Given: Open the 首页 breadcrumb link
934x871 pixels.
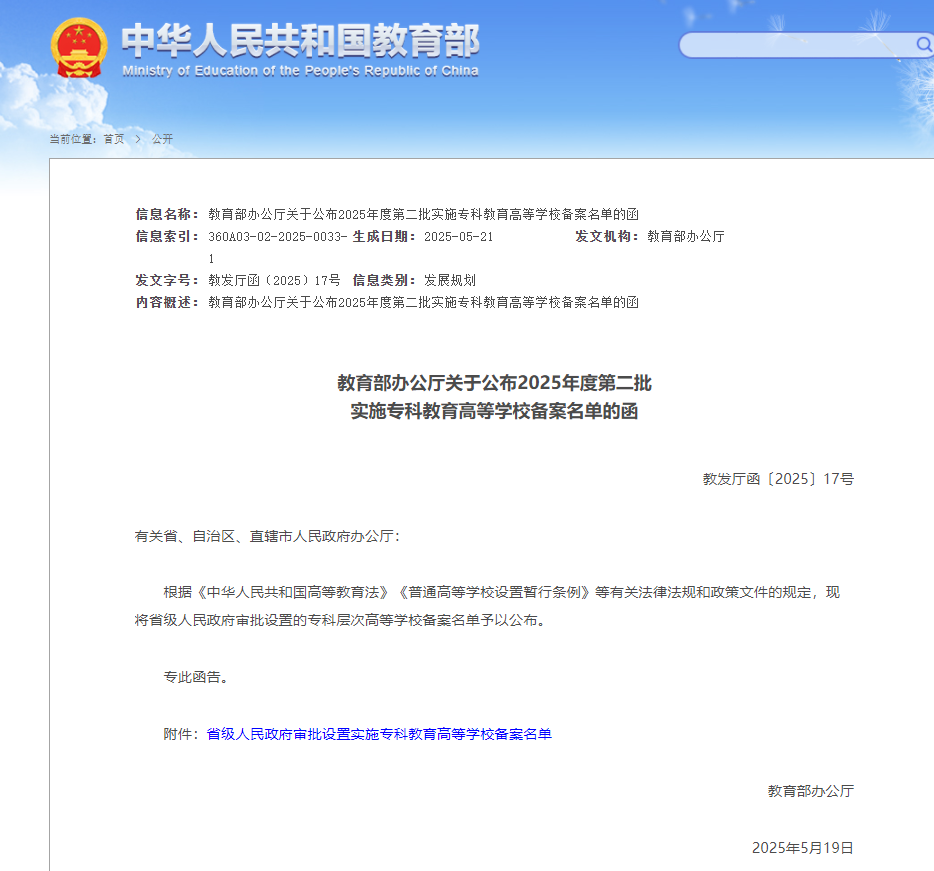Looking at the screenshot, I should pos(114,139).
